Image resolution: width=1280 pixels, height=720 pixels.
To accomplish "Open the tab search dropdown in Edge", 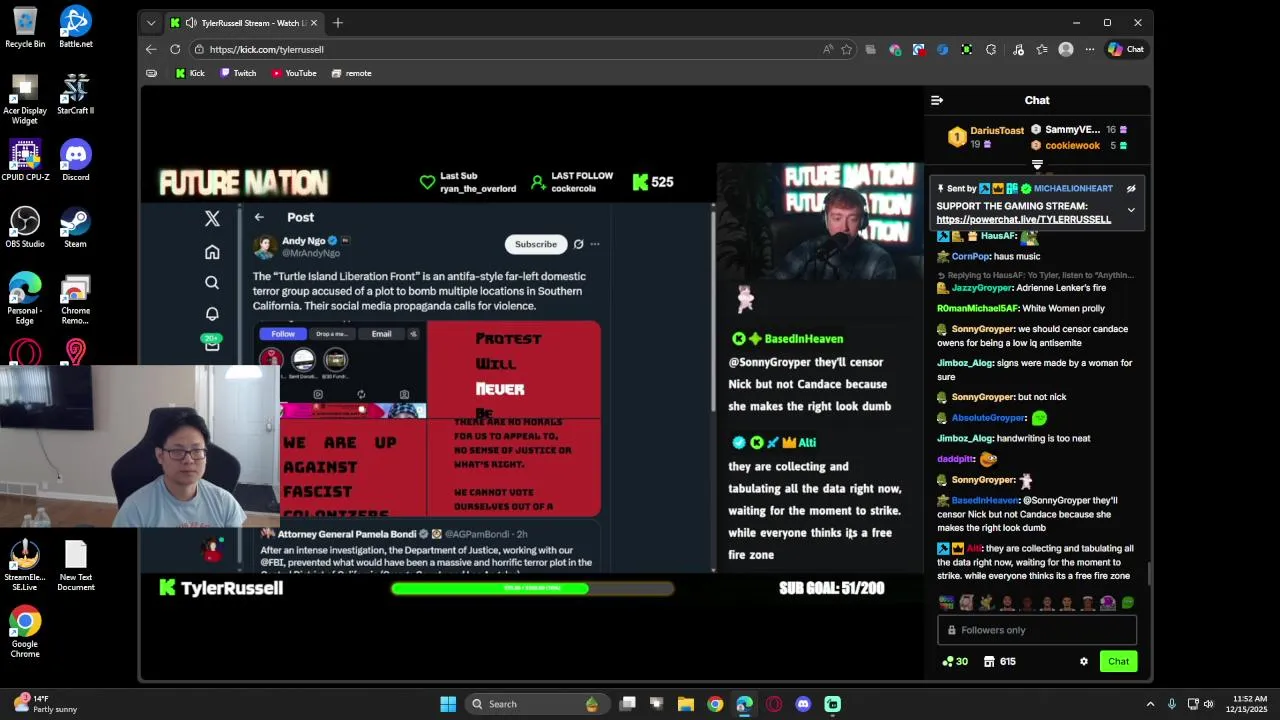I will pos(151,23).
